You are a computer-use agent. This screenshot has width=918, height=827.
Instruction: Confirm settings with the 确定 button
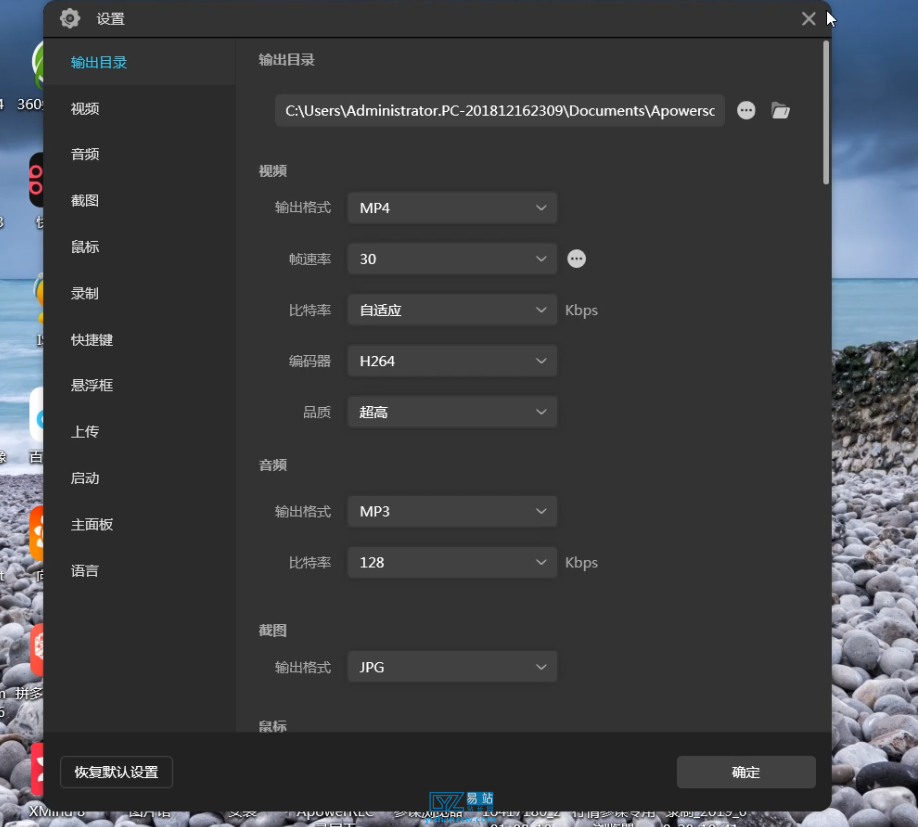pyautogui.click(x=745, y=771)
